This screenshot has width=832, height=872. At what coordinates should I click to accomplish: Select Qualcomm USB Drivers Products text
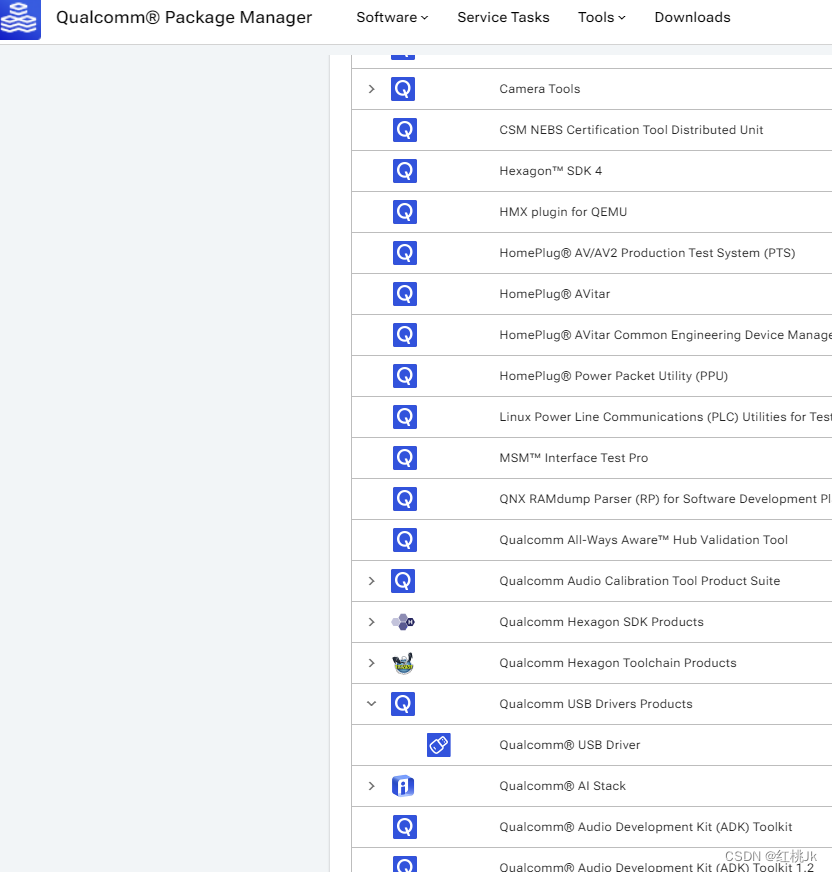point(596,704)
